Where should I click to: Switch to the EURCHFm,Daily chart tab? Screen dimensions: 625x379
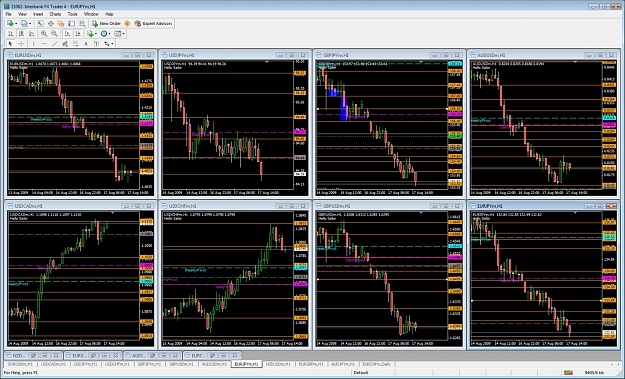(x=377, y=364)
